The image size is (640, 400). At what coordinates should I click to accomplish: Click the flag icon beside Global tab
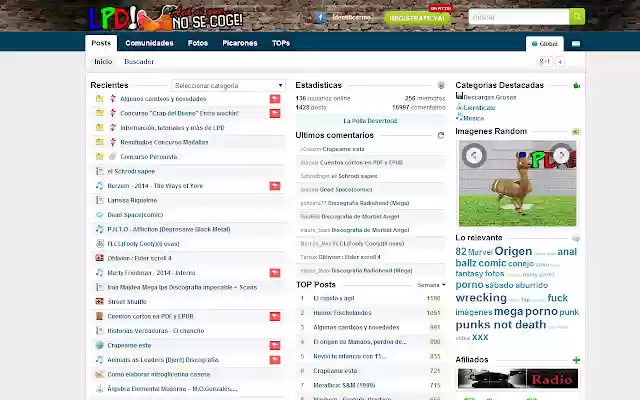(x=576, y=44)
